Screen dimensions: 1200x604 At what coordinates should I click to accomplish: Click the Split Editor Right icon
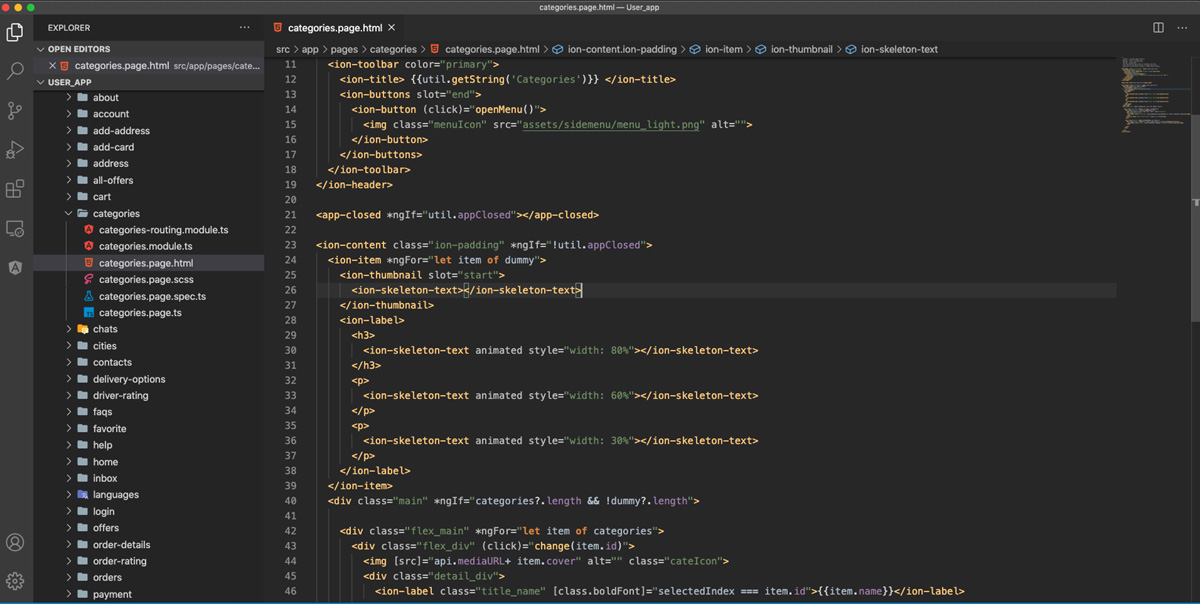pos(1158,28)
